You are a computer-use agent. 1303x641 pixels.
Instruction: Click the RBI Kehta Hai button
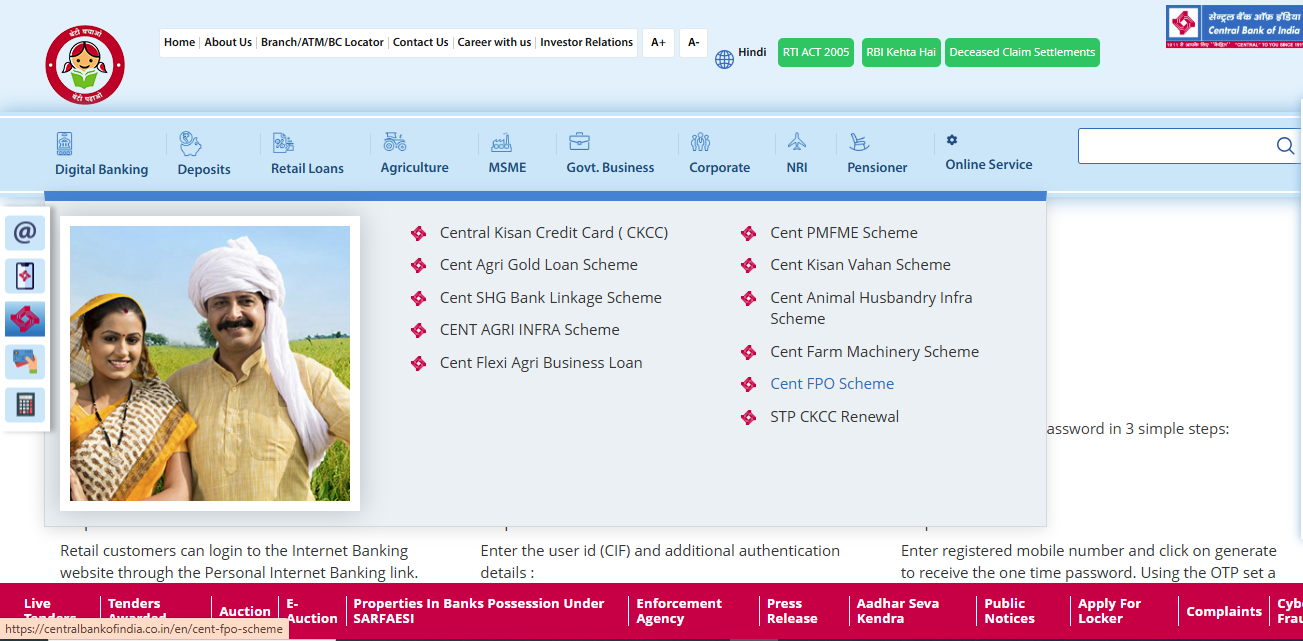coord(902,52)
